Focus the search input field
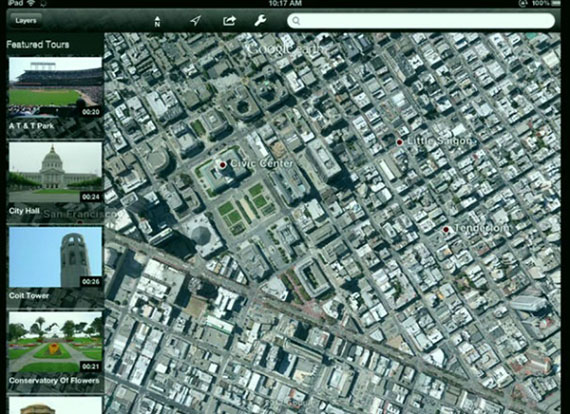The image size is (570, 414). pos(421,21)
